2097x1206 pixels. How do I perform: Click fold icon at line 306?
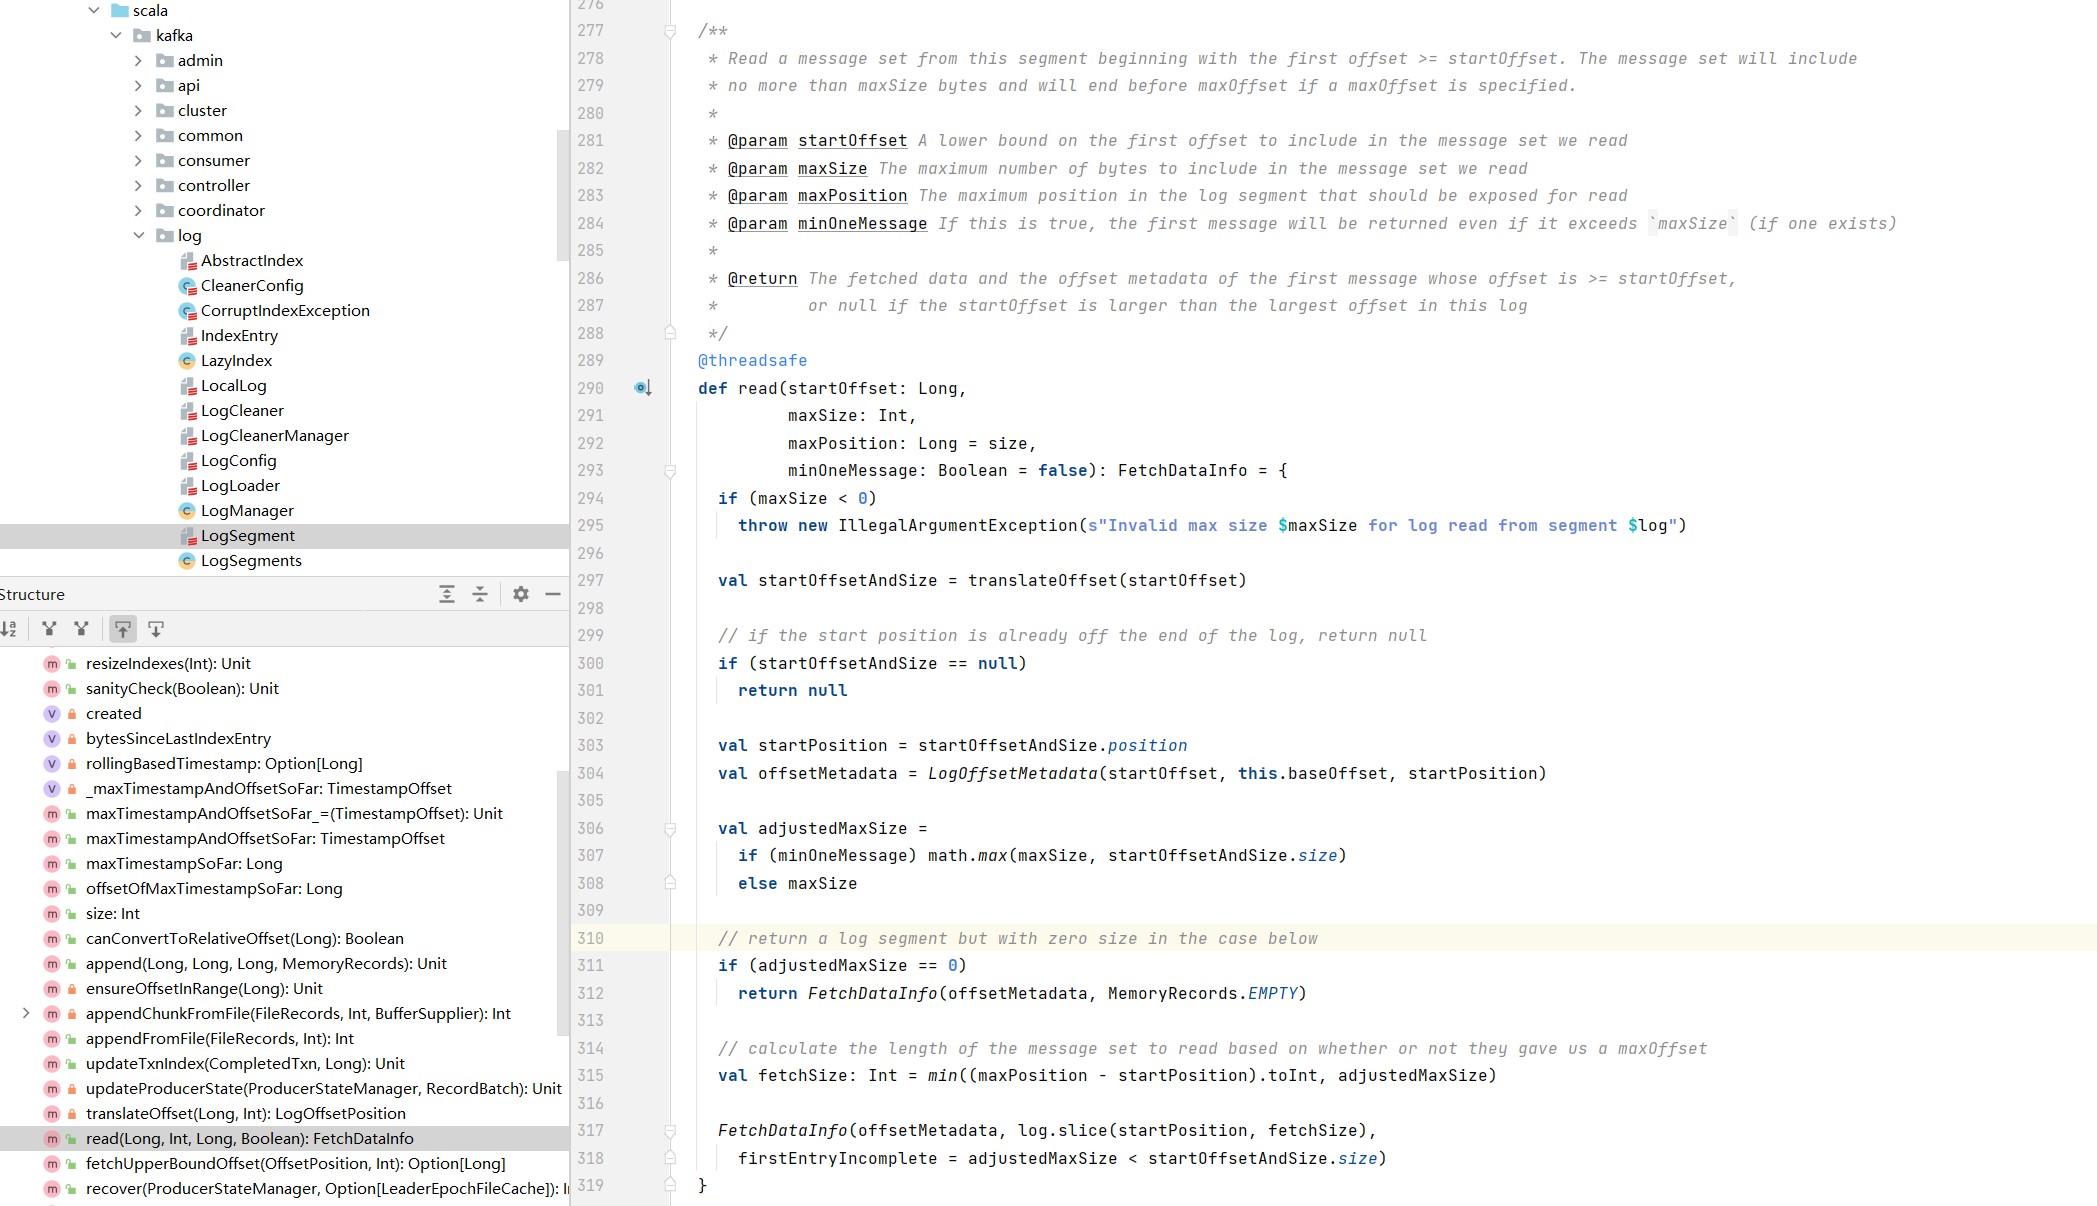670,829
